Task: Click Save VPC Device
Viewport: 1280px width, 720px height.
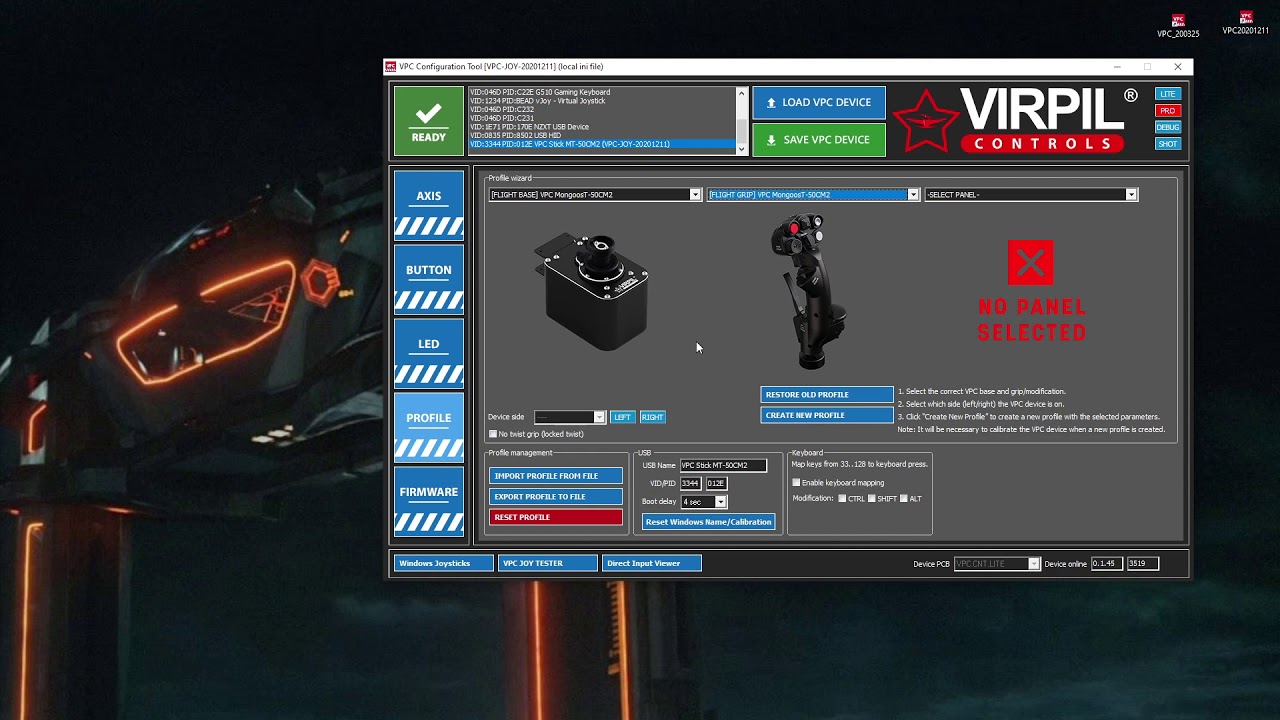Action: coord(819,140)
